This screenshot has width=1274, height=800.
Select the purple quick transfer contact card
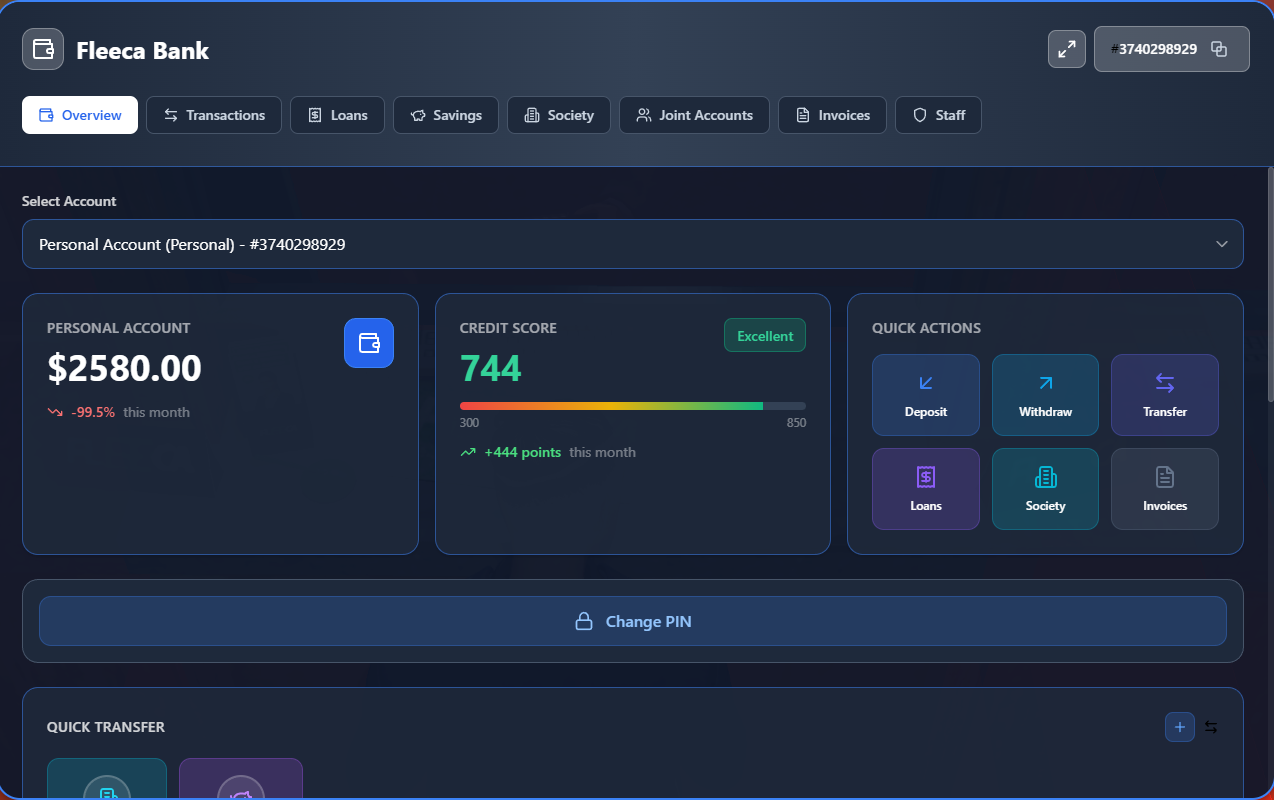pyautogui.click(x=241, y=779)
